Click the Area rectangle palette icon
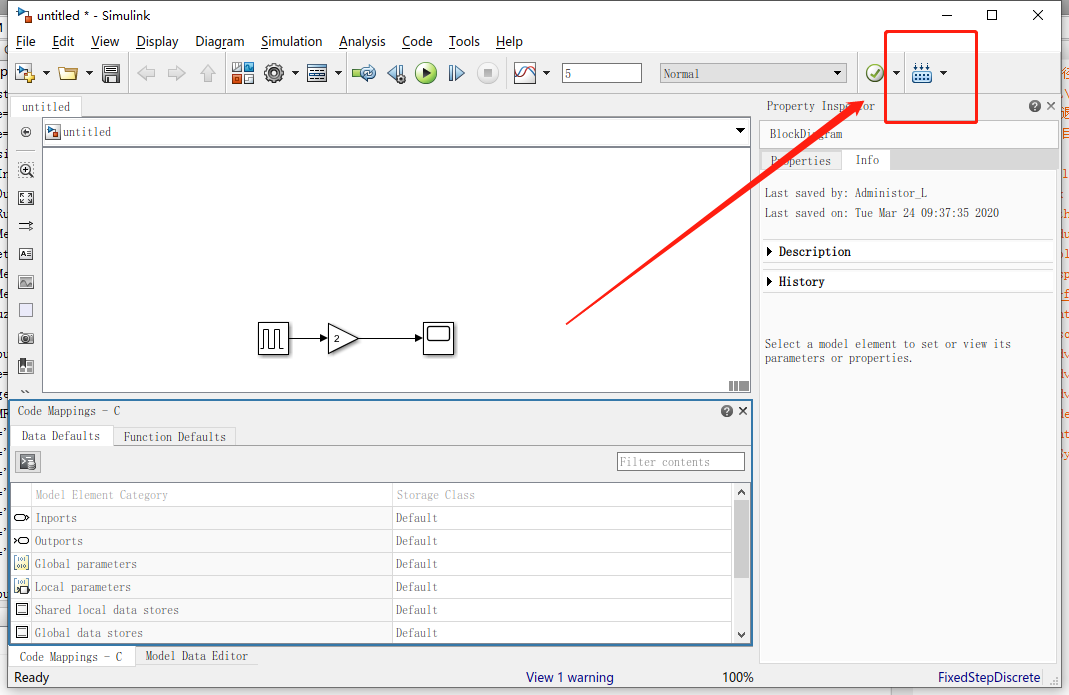 [x=26, y=310]
